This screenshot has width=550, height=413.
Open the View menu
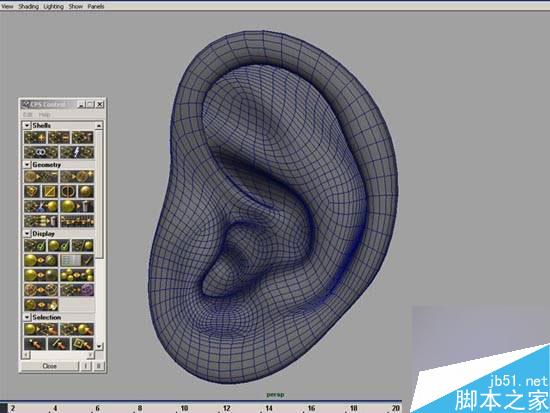tap(7, 6)
